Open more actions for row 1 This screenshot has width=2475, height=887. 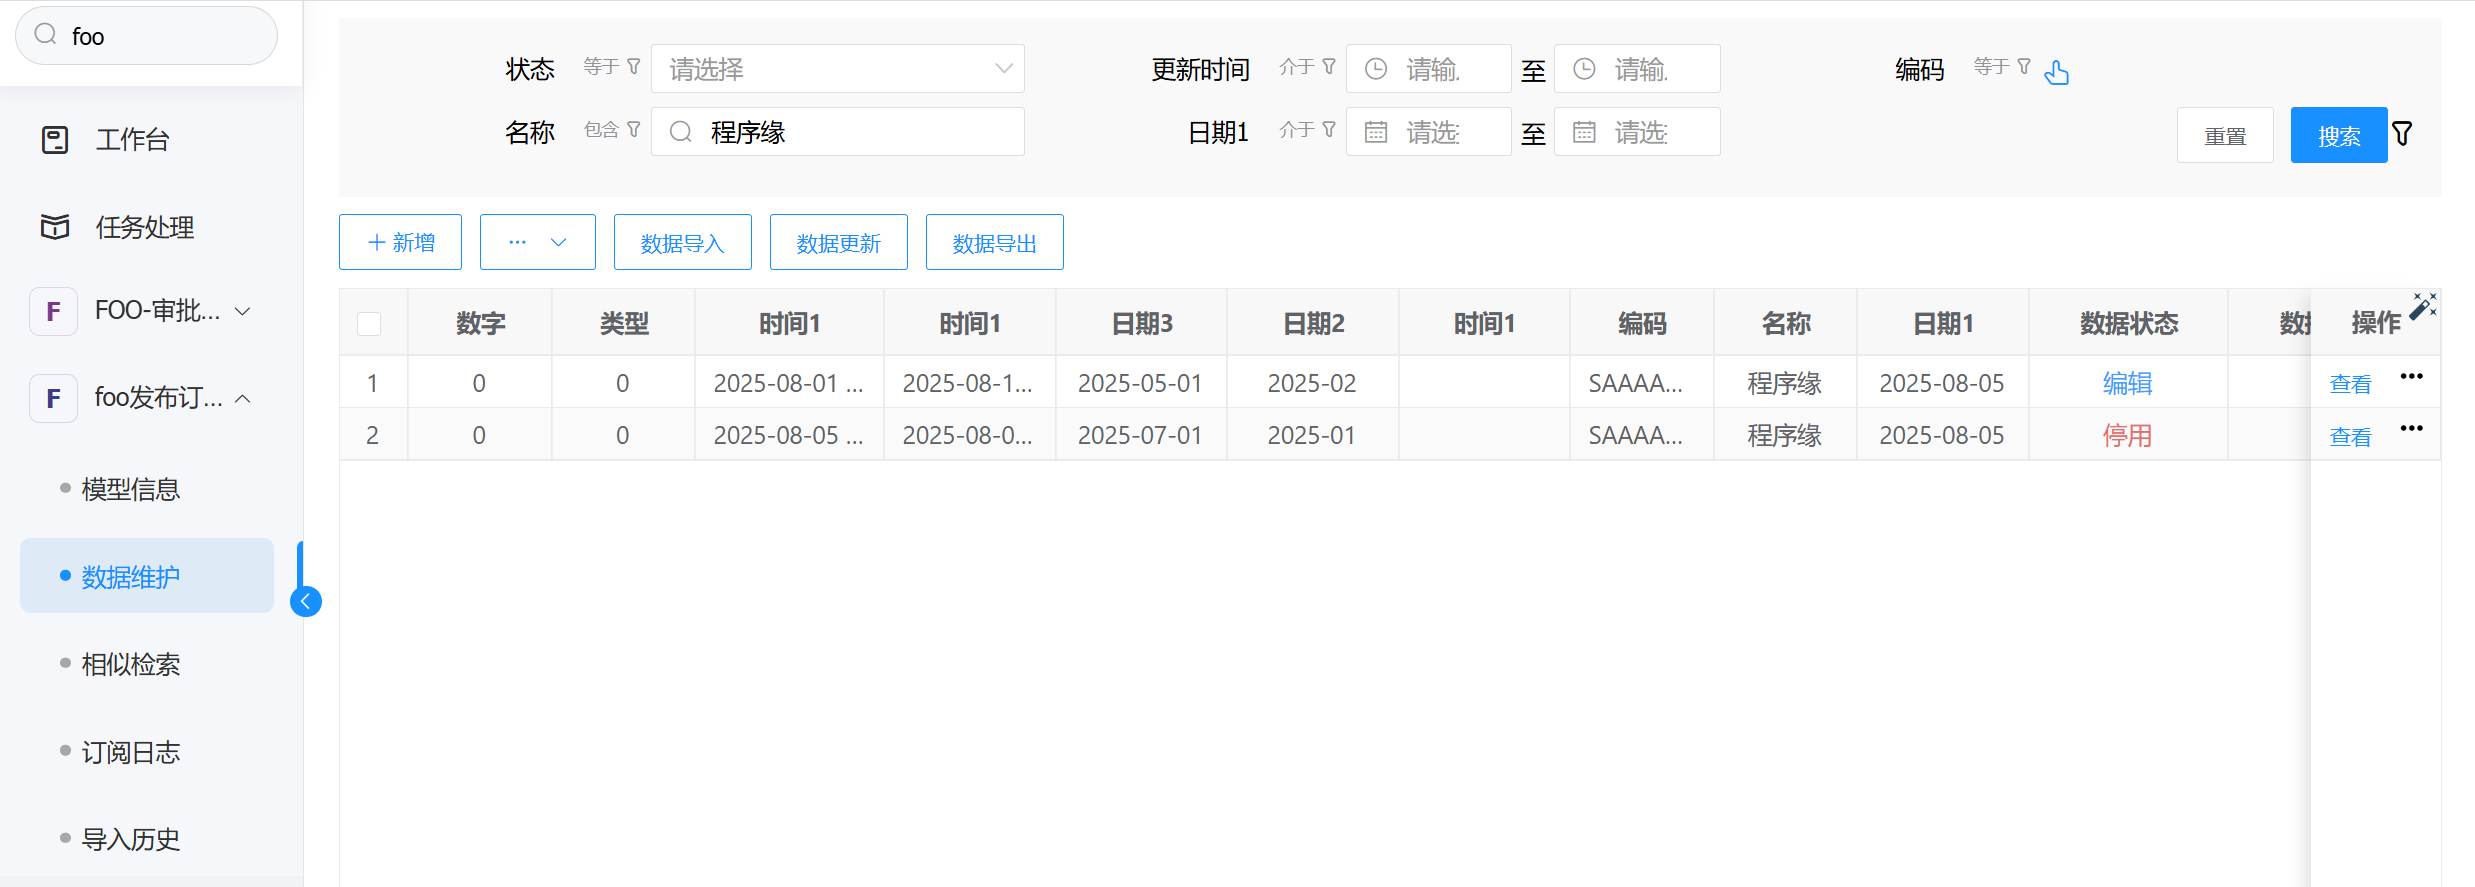click(2411, 377)
